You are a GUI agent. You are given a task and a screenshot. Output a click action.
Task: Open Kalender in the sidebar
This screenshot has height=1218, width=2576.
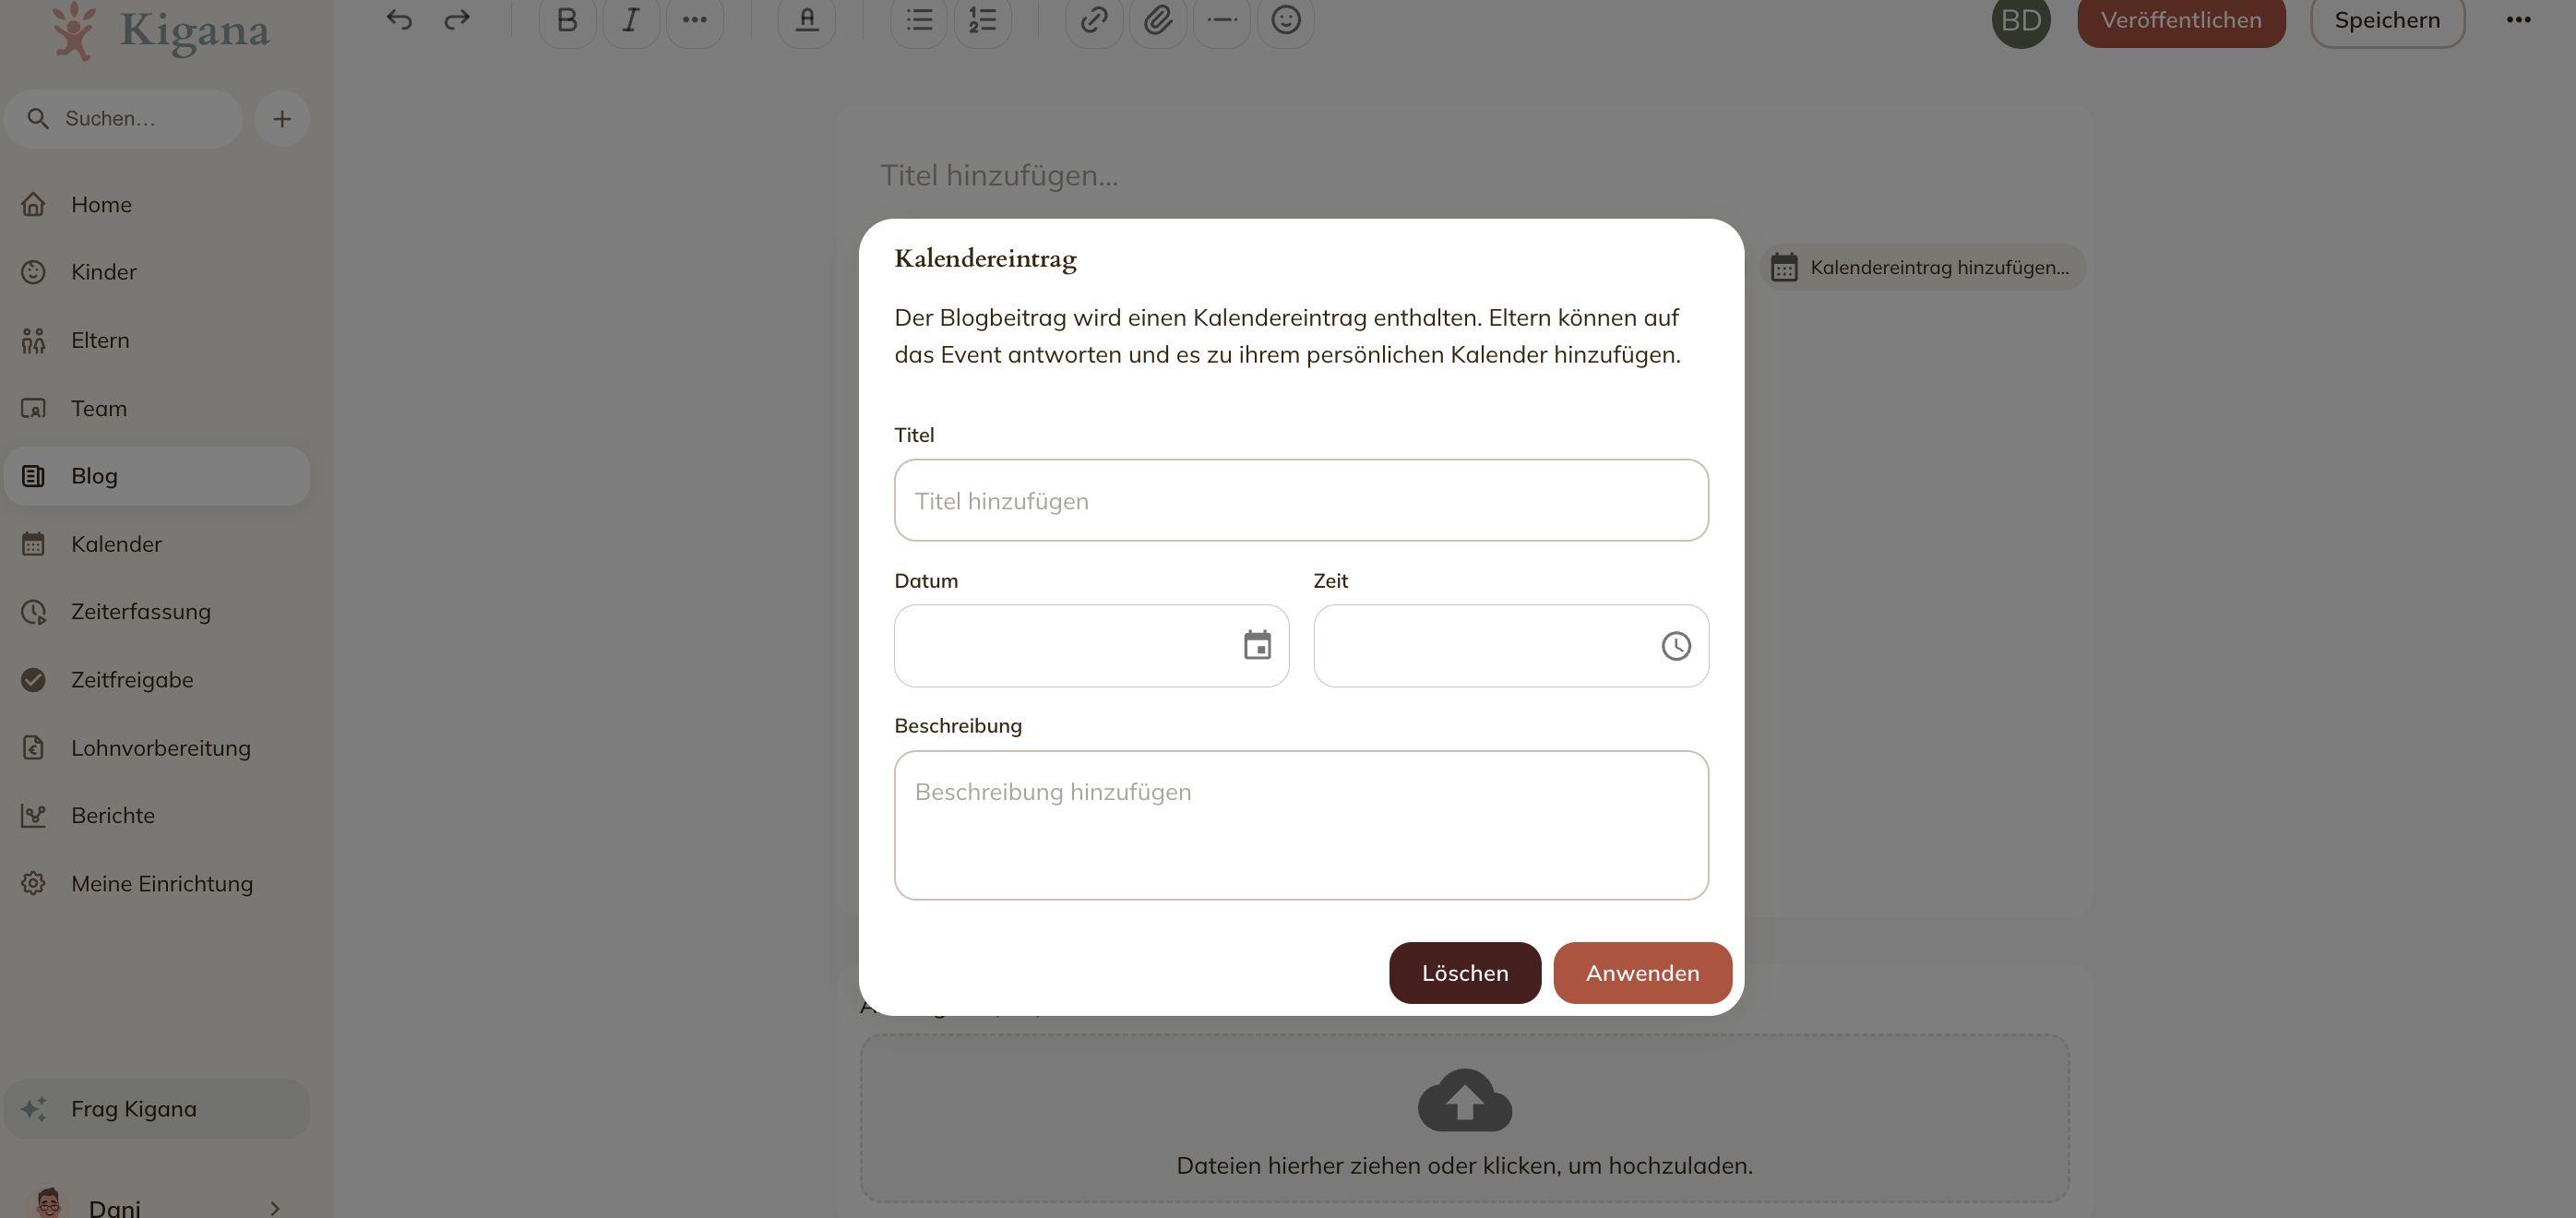point(157,544)
